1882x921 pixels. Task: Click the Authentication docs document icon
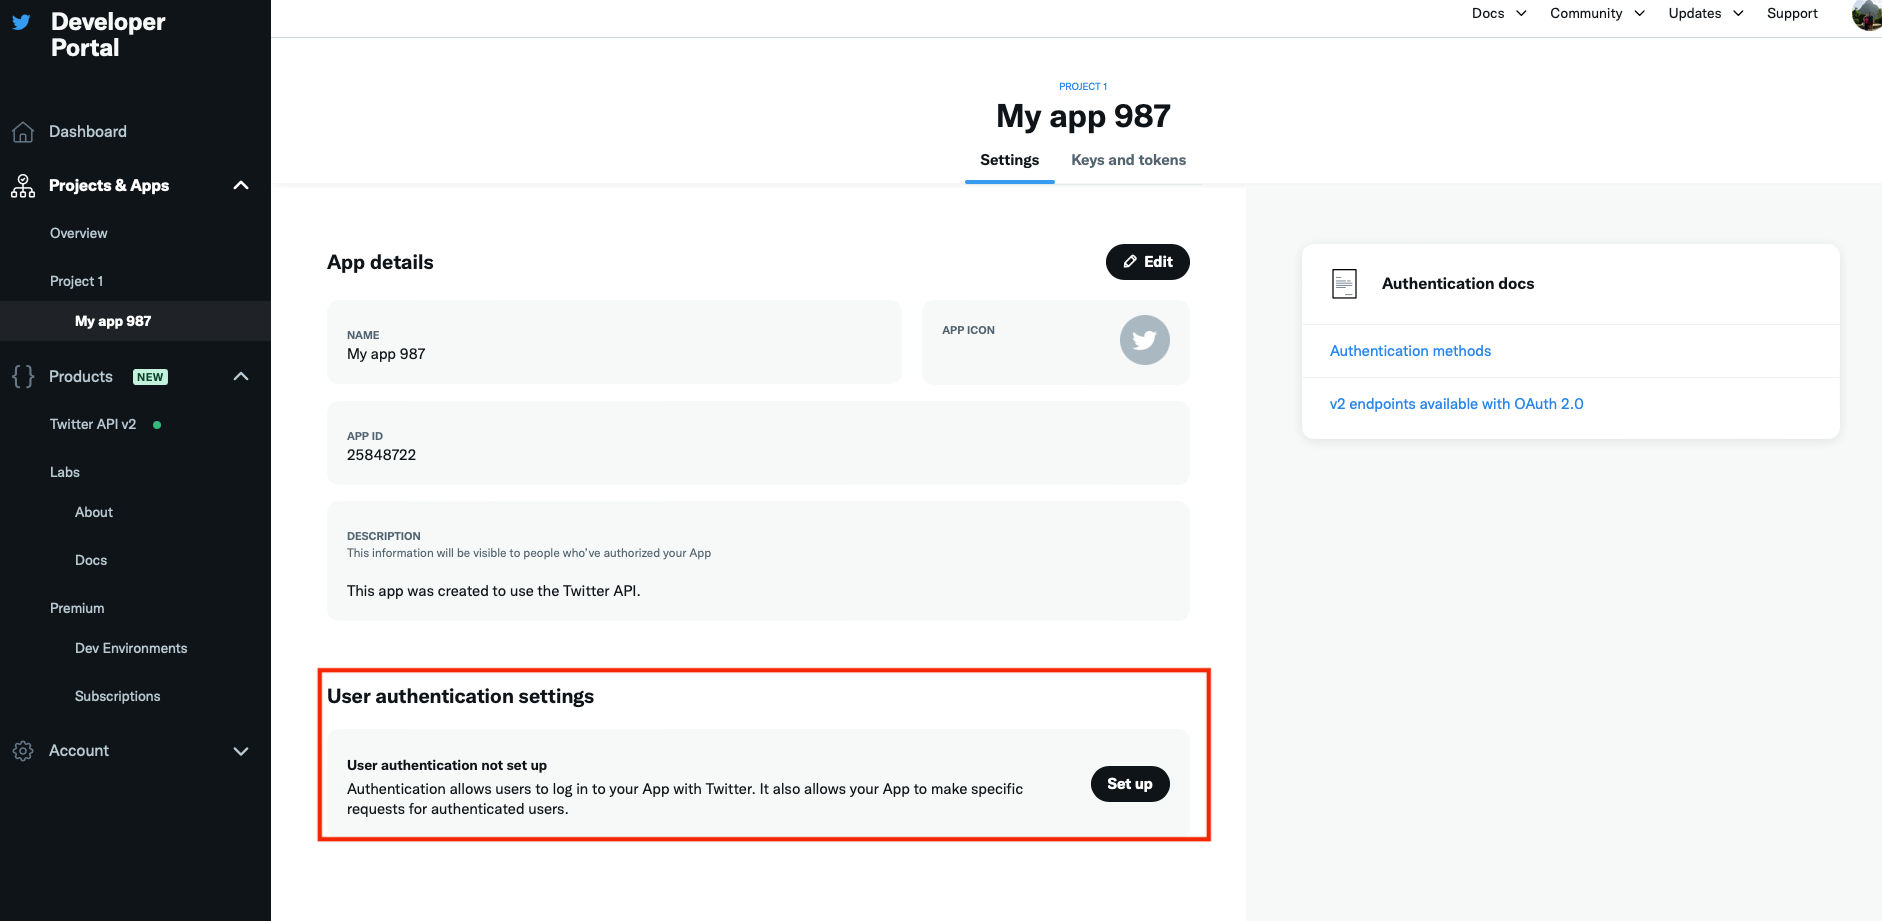[1344, 284]
